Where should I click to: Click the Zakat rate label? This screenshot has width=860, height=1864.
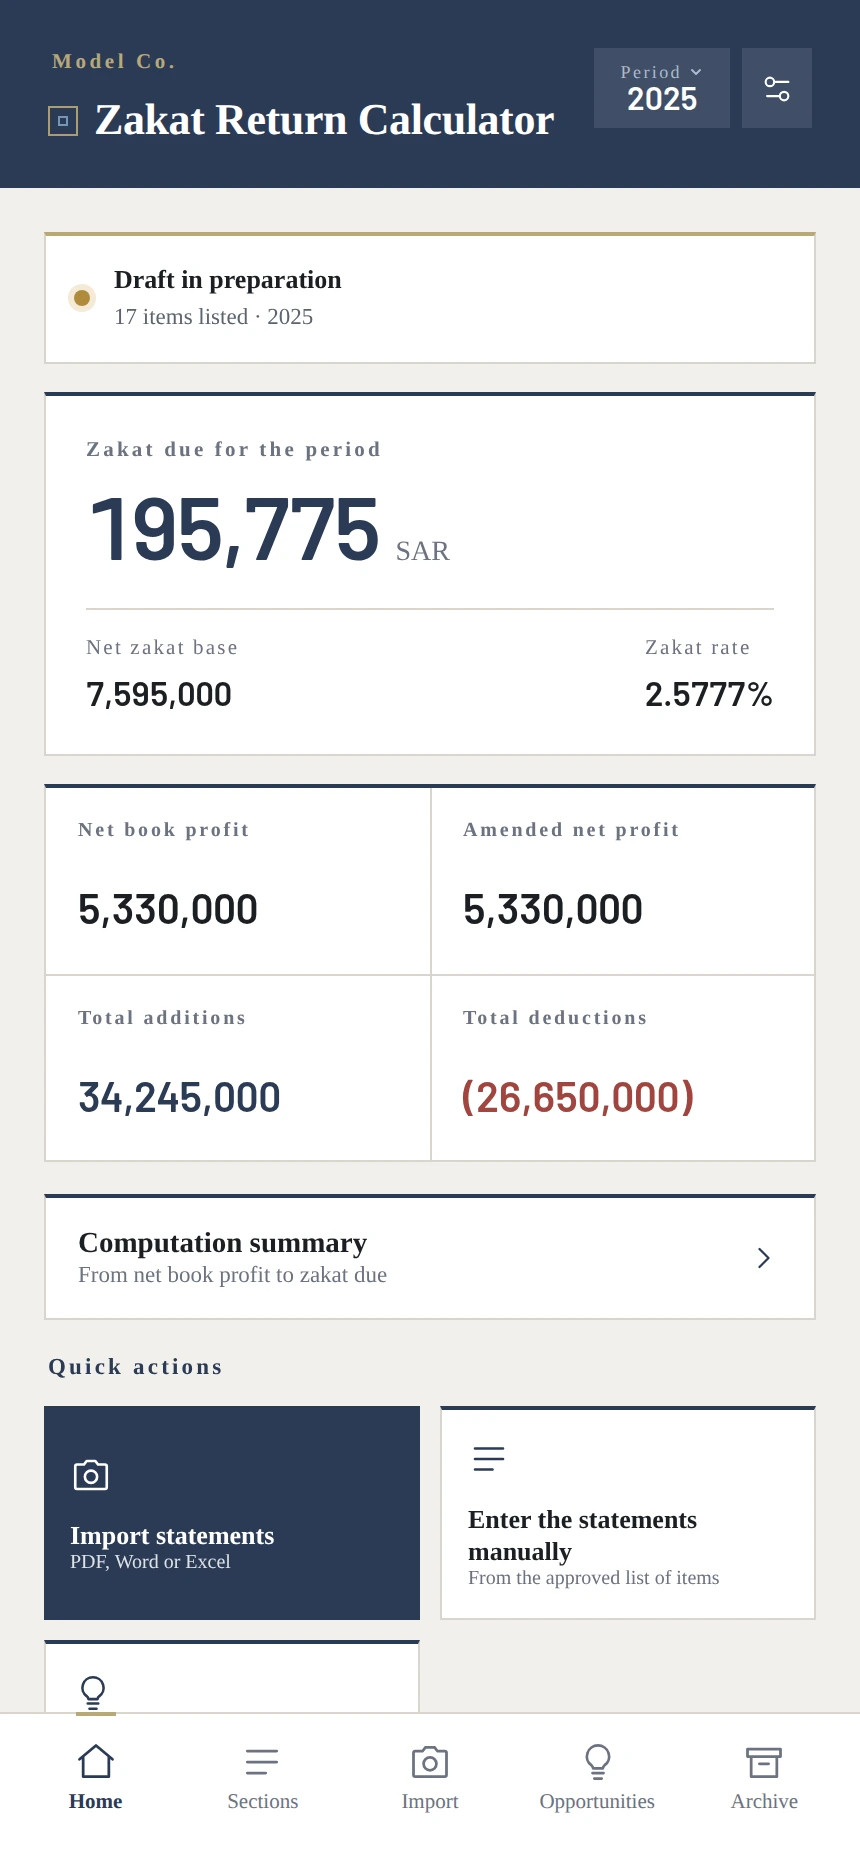[x=698, y=647]
